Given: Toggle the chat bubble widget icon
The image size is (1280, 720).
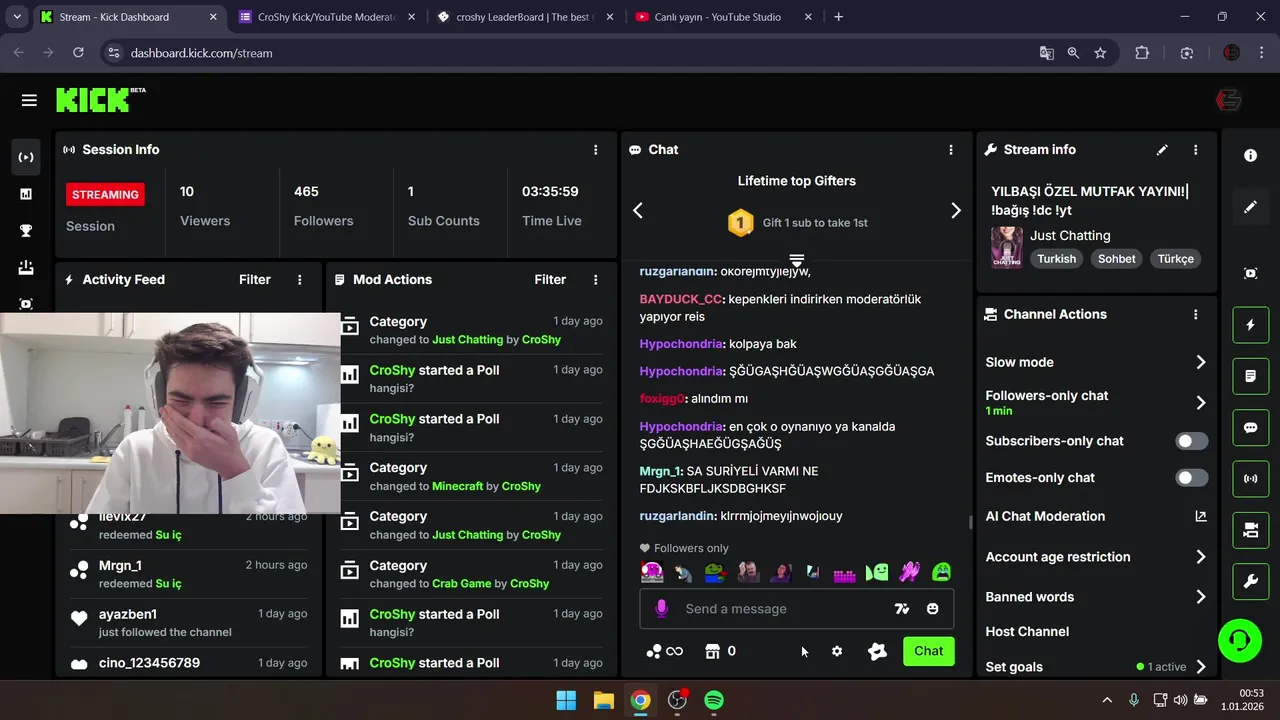Looking at the screenshot, I should pos(1250,427).
